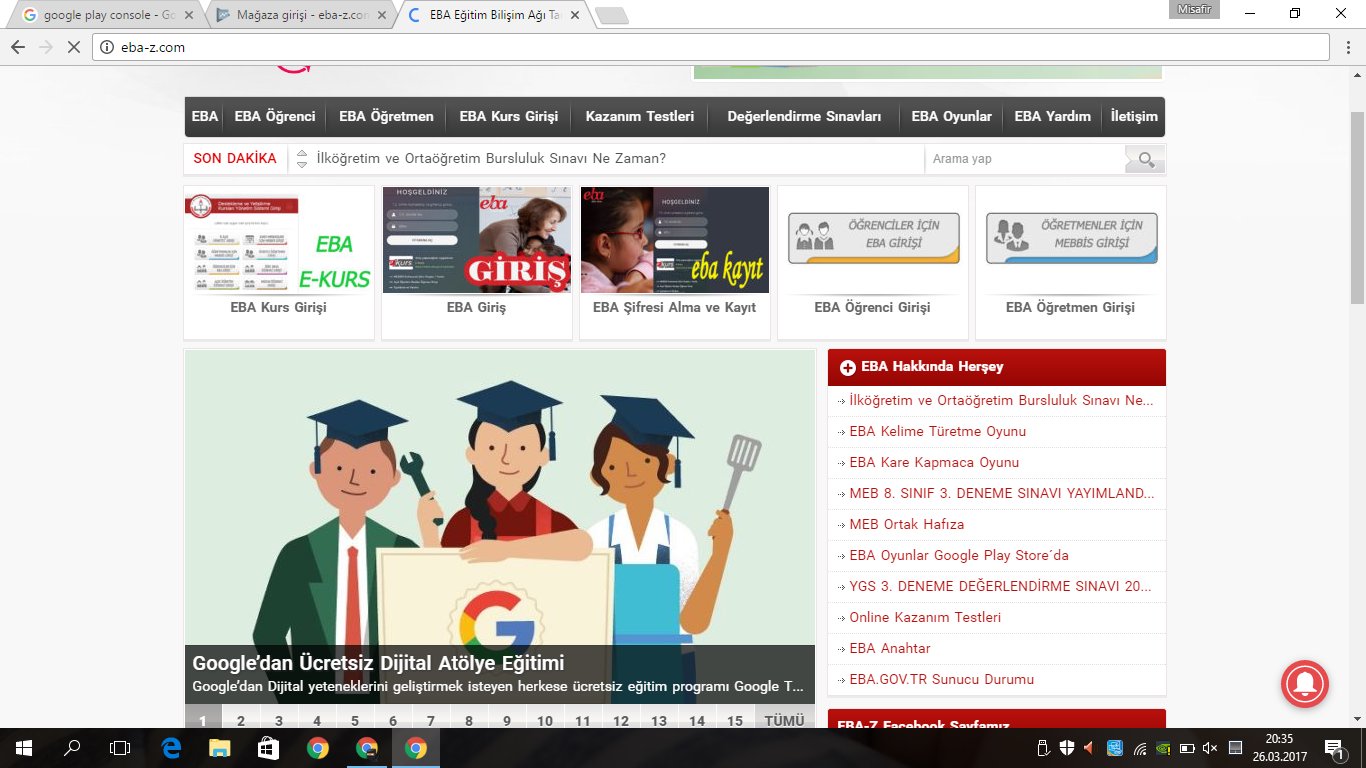Image resolution: width=1366 pixels, height=768 pixels.
Task: Click the muted volume icon in system tray
Action: [x=1210, y=748]
